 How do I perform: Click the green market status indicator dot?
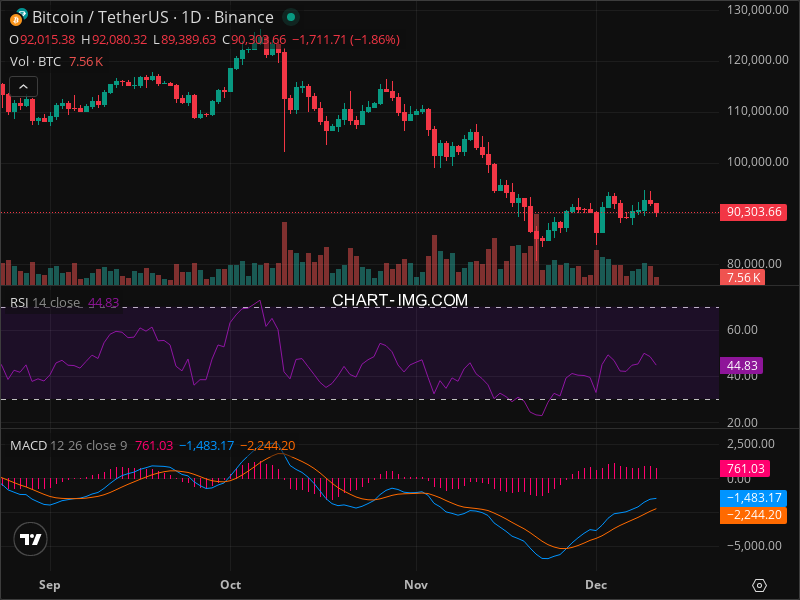290,17
